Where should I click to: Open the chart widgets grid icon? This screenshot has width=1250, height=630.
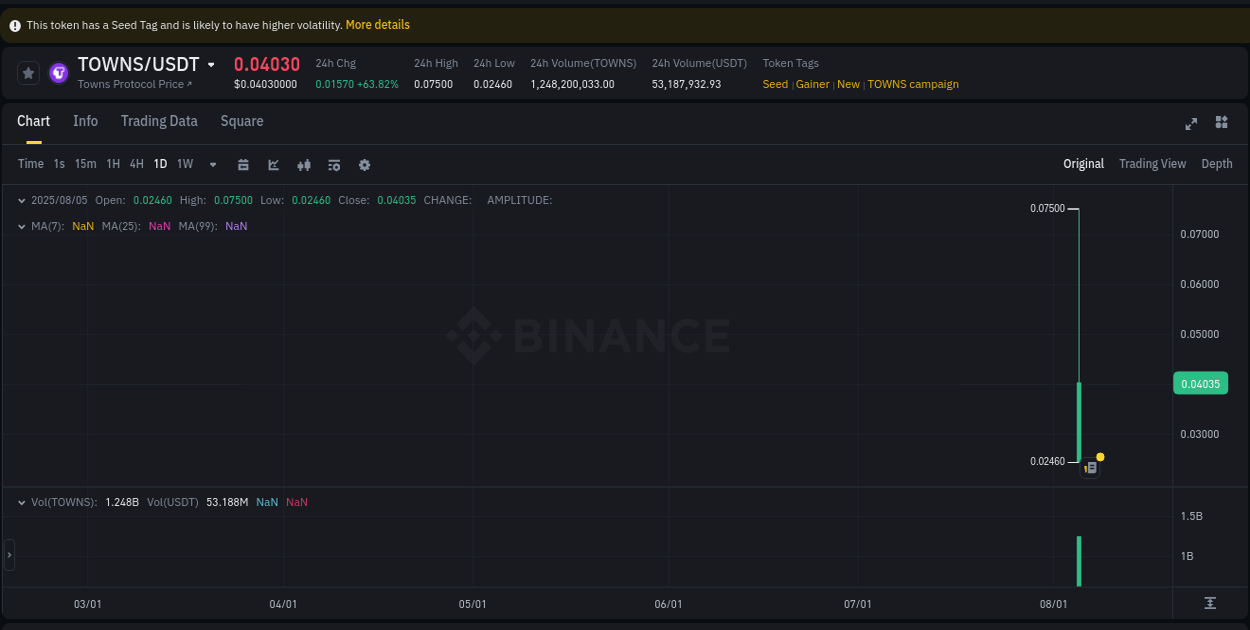tap(1221, 122)
